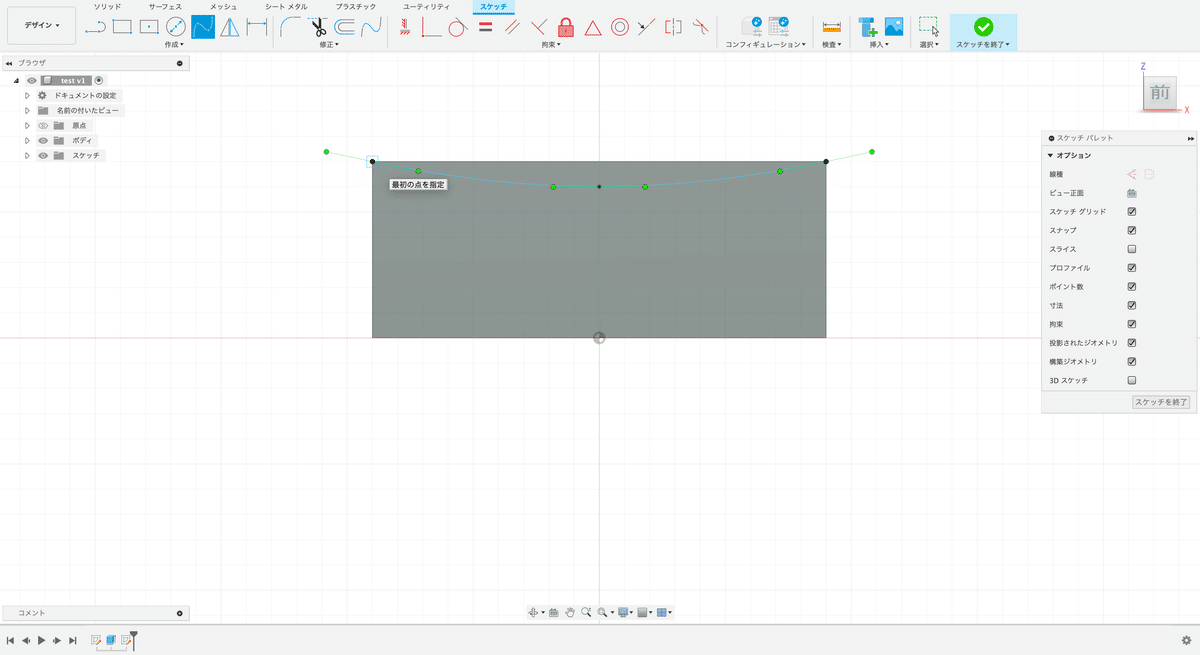The image size is (1200, 655).
Task: Enable the 3D スケッチ checkbox
Action: point(1132,381)
